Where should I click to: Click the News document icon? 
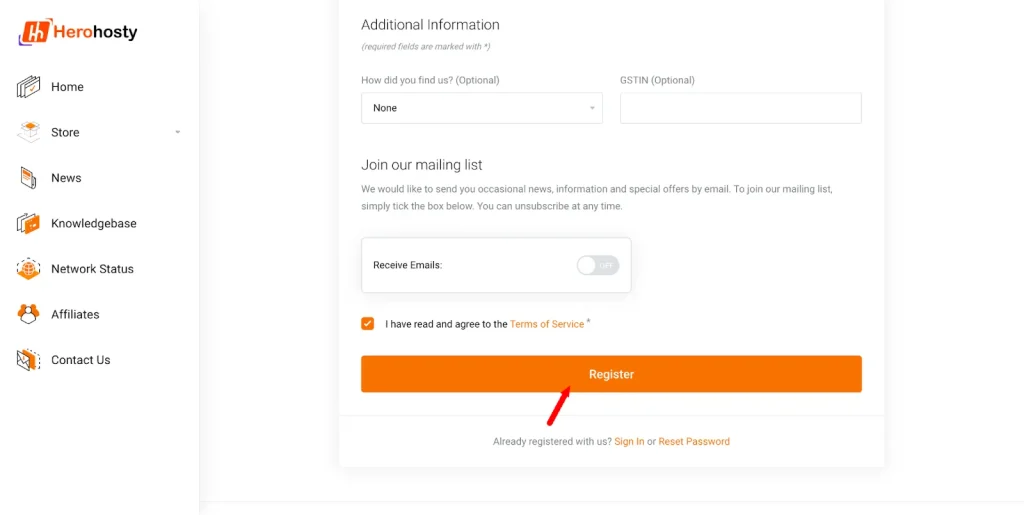point(28,178)
